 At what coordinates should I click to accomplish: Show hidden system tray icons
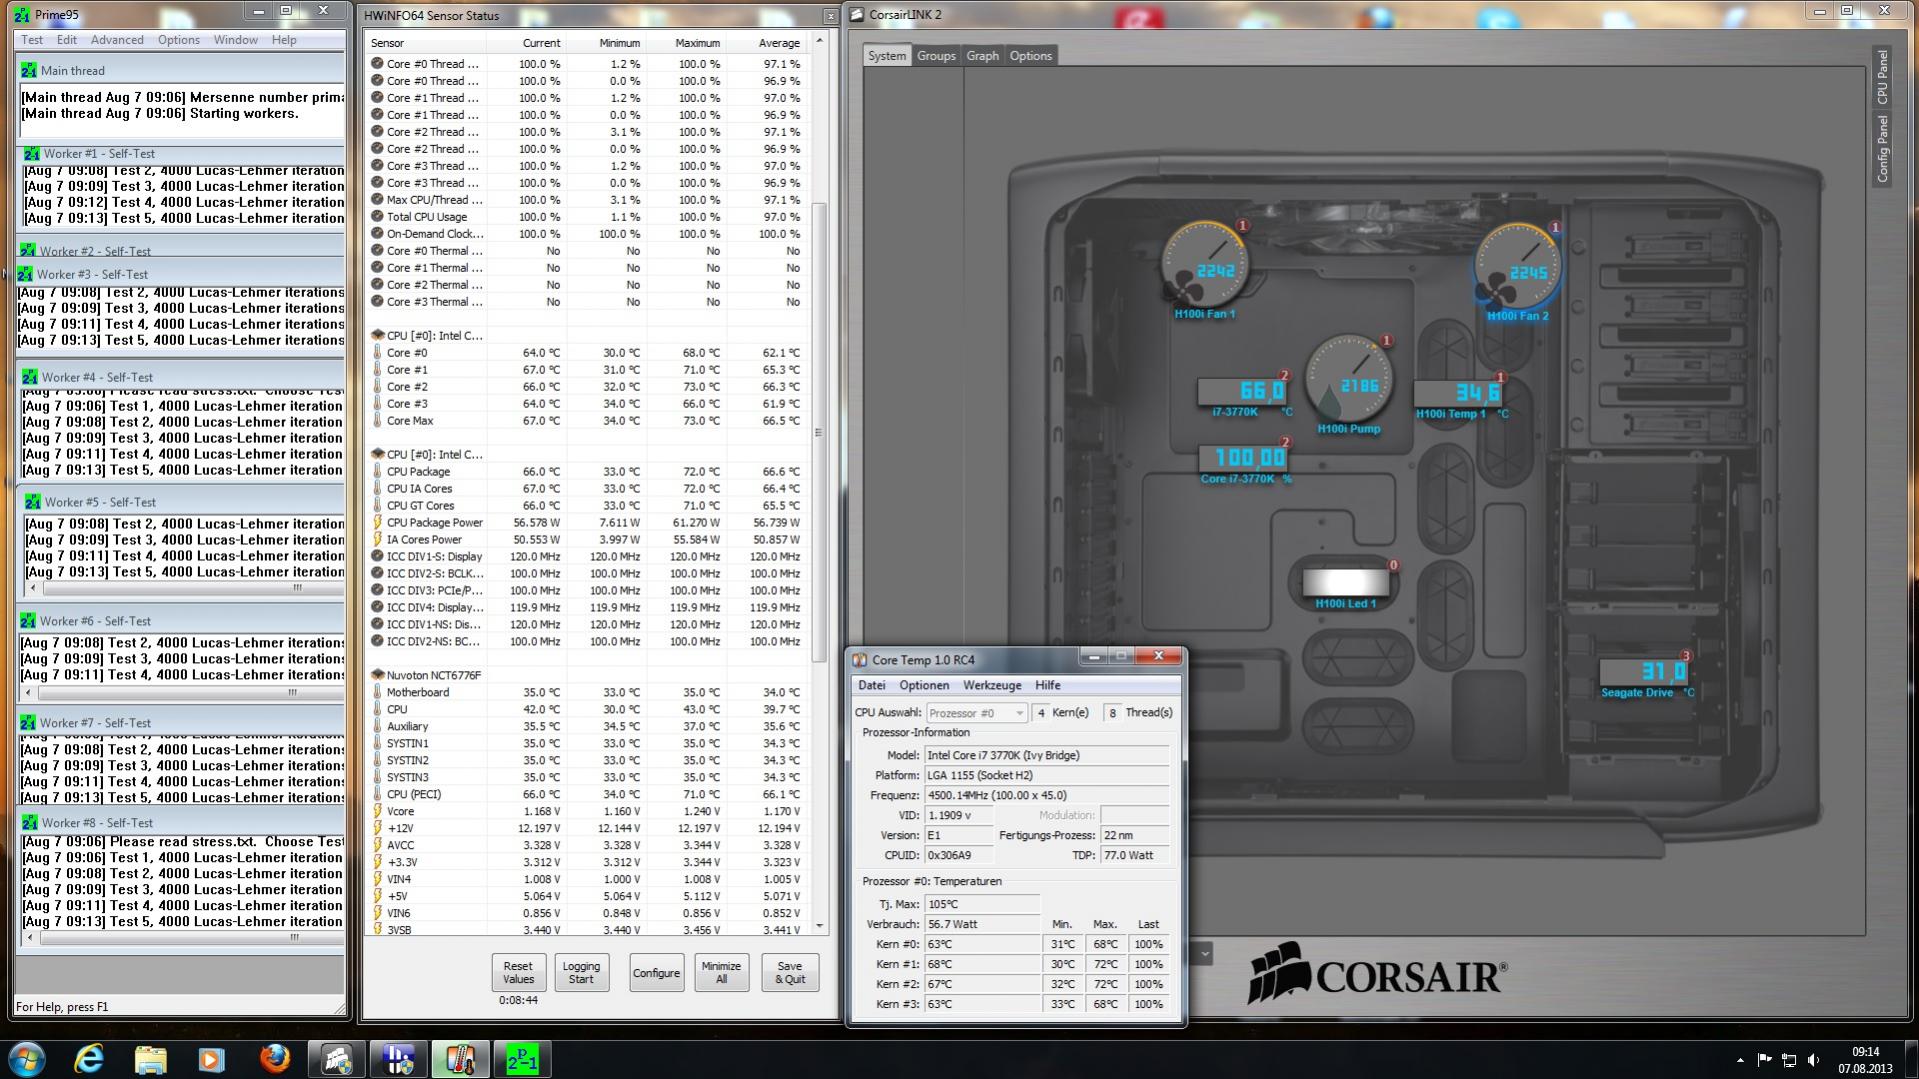tap(1740, 1060)
